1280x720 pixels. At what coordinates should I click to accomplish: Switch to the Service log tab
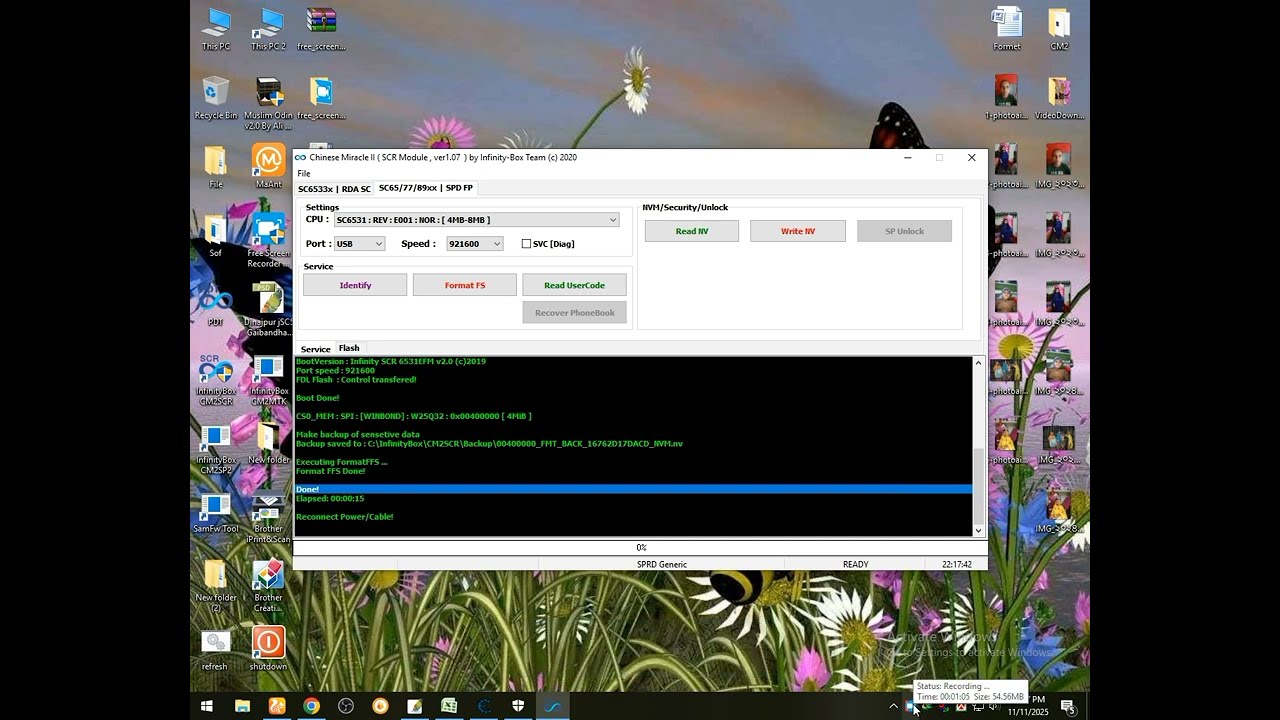[316, 349]
